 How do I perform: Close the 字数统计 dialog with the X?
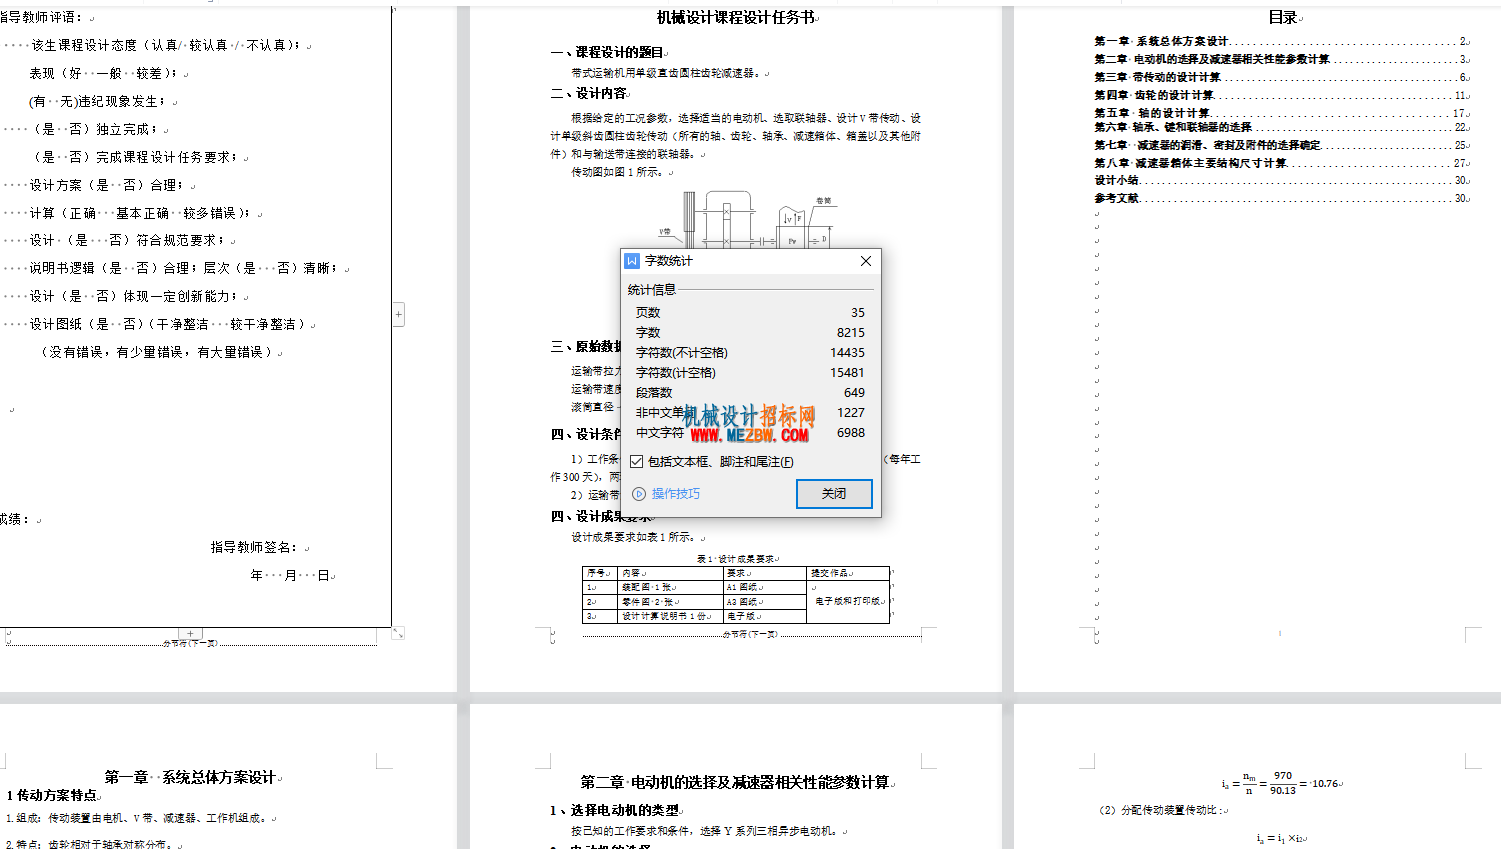point(866,261)
